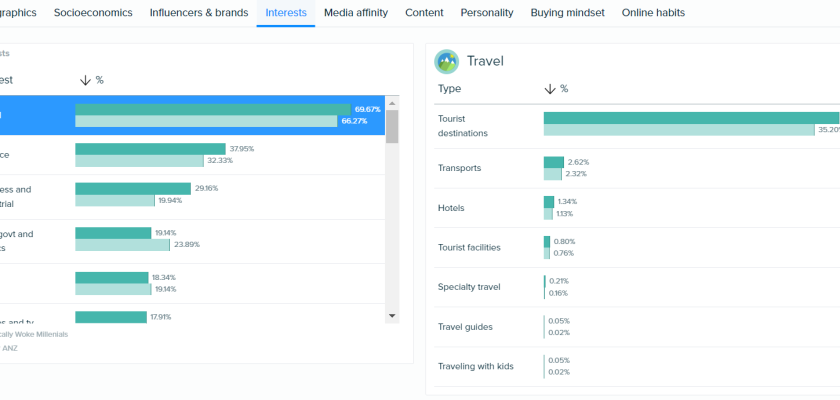Viewport: 840px width, 400px height.
Task: Click the scrollbar up arrow in the interests list
Action: coord(392,102)
